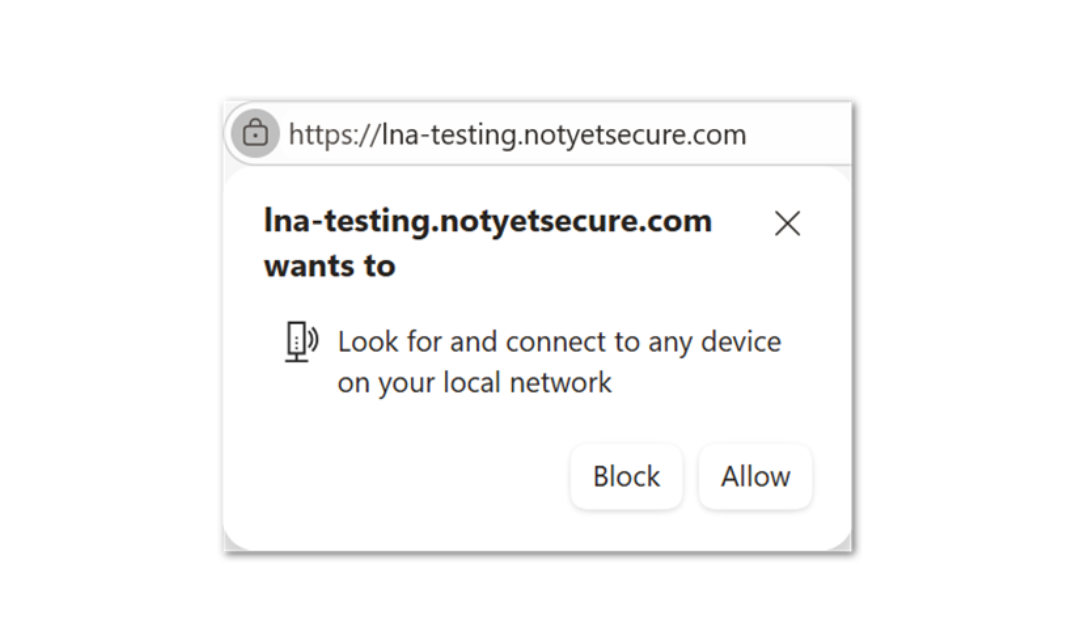
Task: Grant the site device discovery permission
Action: [x=755, y=476]
